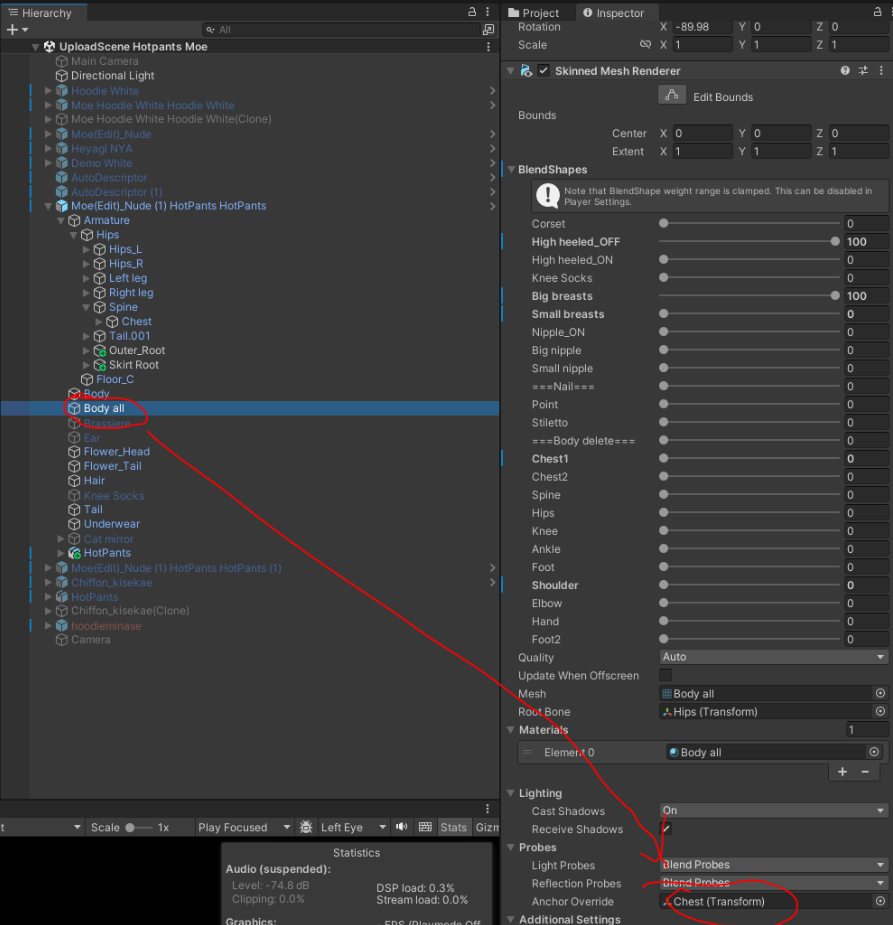
Task: Click the Skinned Mesh Renderer component icon
Action: pos(526,71)
